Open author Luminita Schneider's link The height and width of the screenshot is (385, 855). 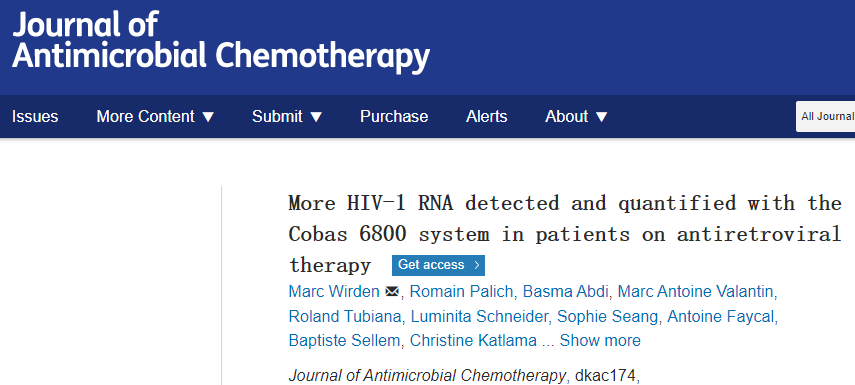click(479, 316)
